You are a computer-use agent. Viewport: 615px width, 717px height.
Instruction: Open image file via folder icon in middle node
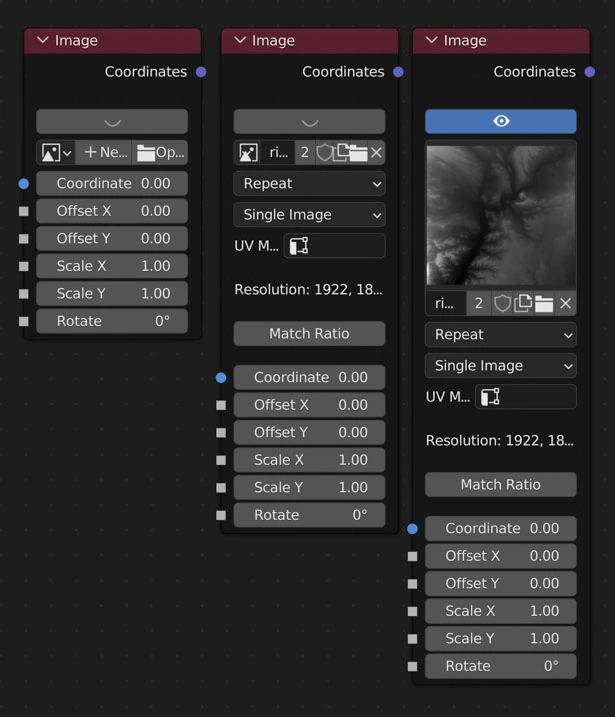(x=358, y=153)
